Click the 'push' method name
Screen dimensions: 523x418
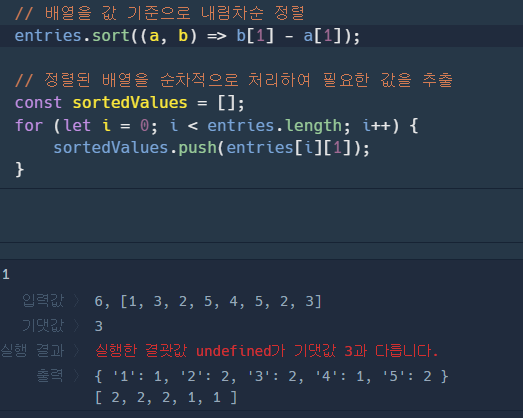pos(197,148)
